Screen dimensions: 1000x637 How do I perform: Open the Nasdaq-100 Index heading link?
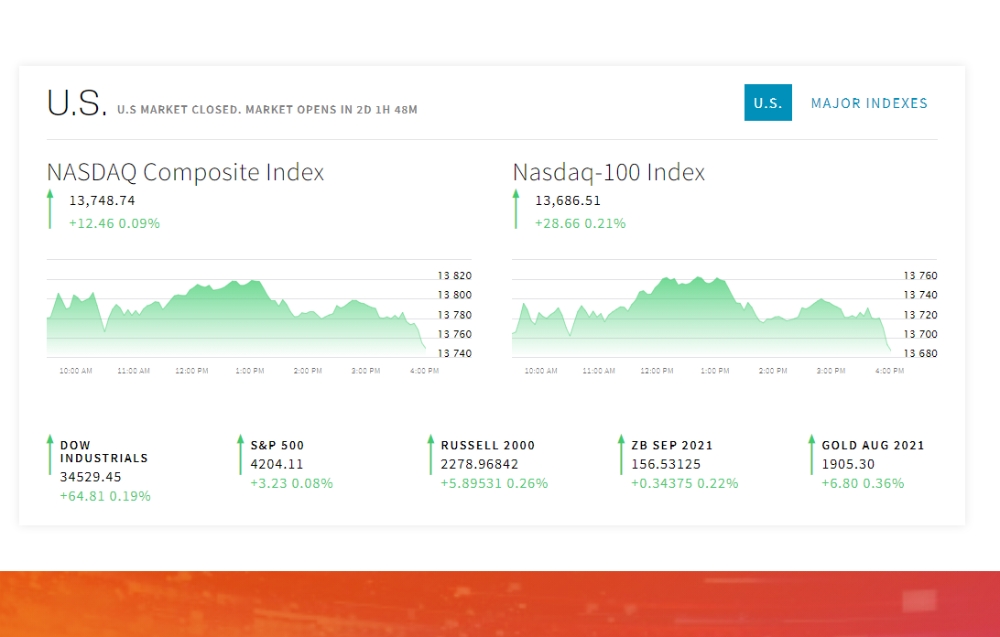(x=609, y=172)
